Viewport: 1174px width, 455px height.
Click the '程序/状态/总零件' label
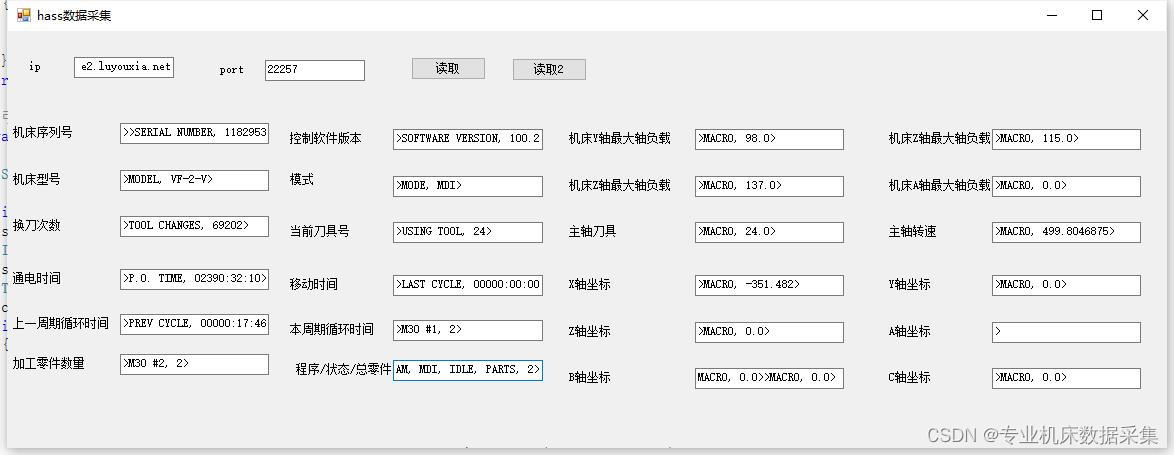click(344, 370)
